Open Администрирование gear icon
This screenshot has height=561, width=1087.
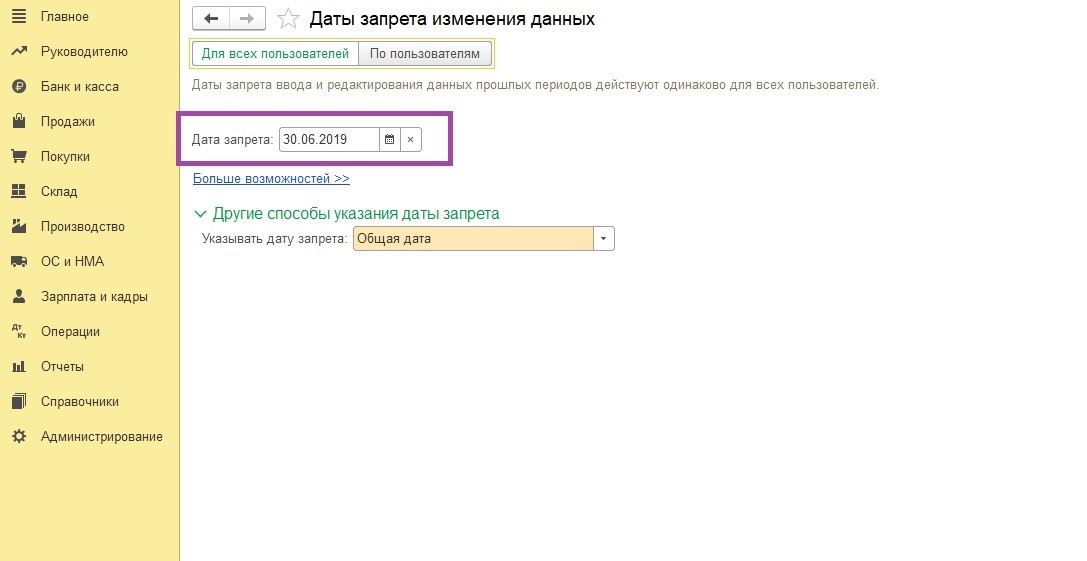click(x=19, y=436)
